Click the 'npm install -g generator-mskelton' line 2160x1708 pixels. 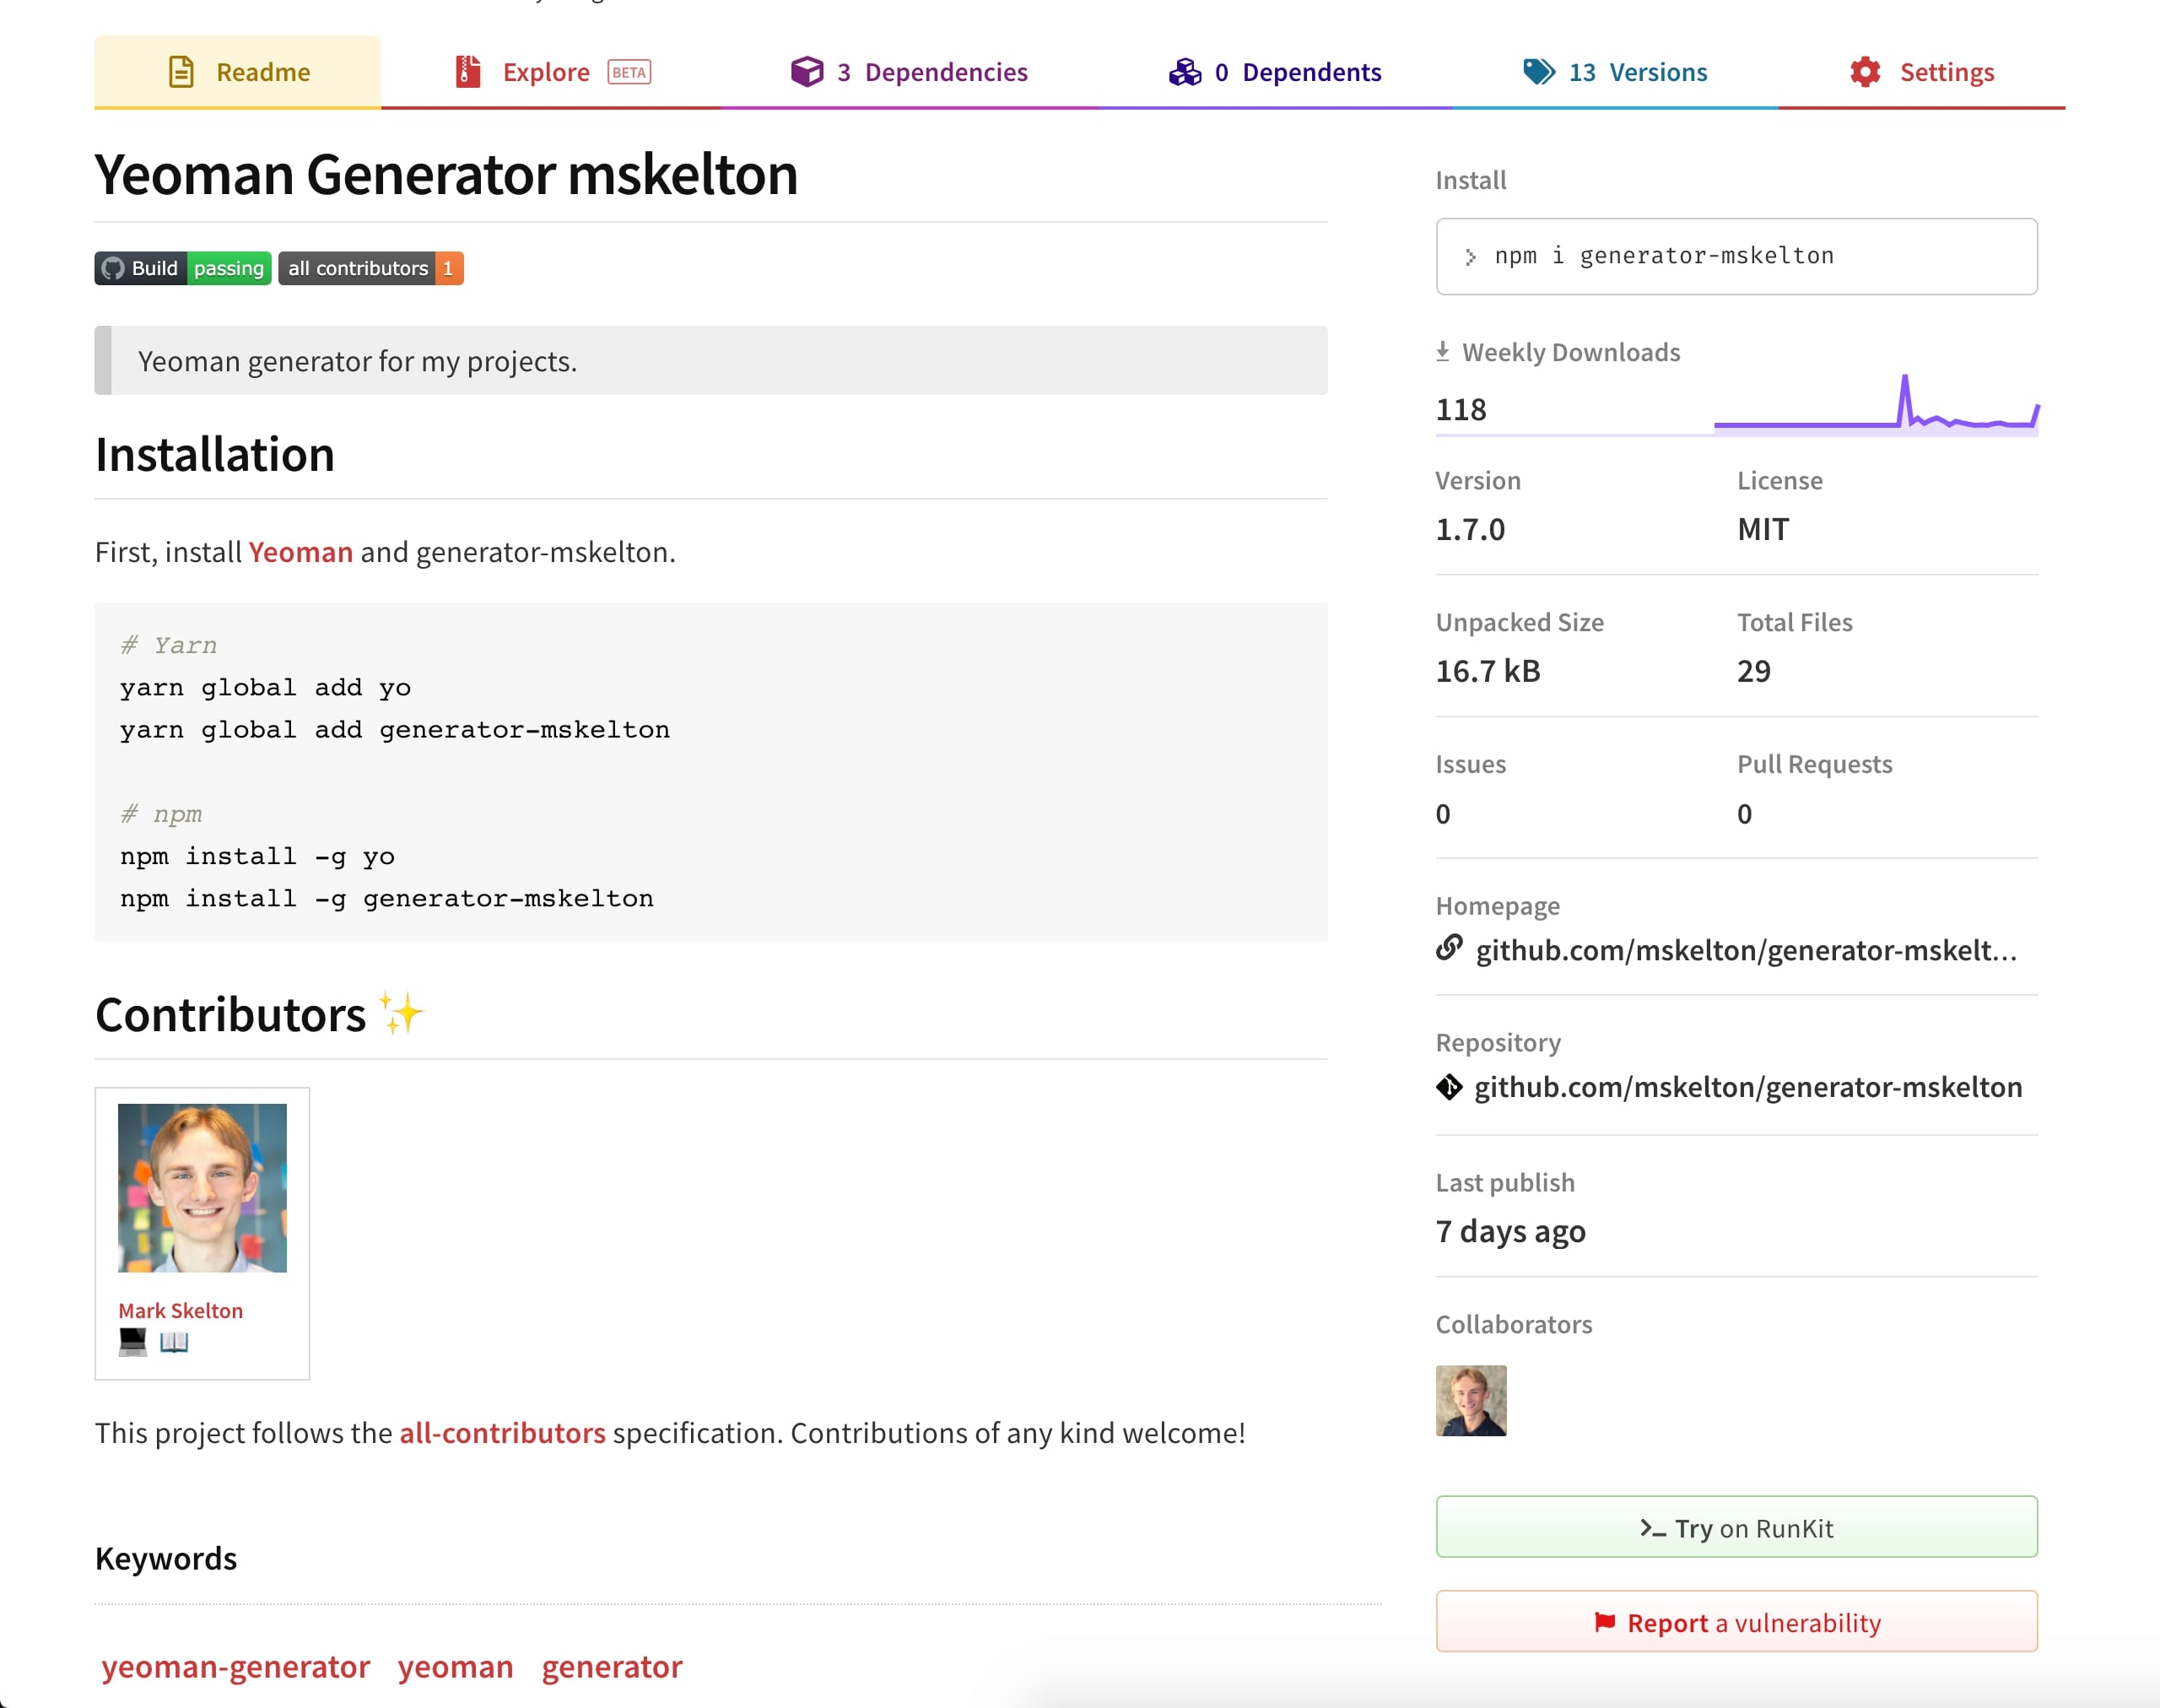(x=387, y=899)
